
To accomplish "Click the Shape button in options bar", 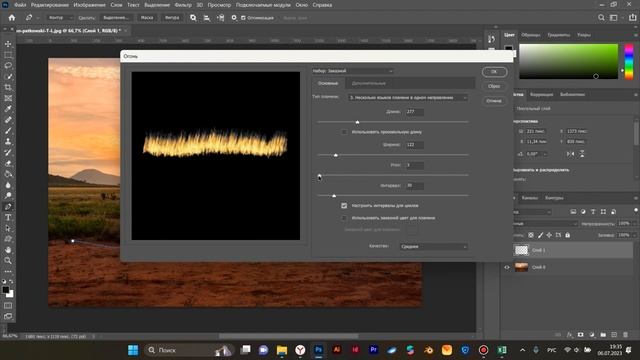I will click(x=172, y=18).
